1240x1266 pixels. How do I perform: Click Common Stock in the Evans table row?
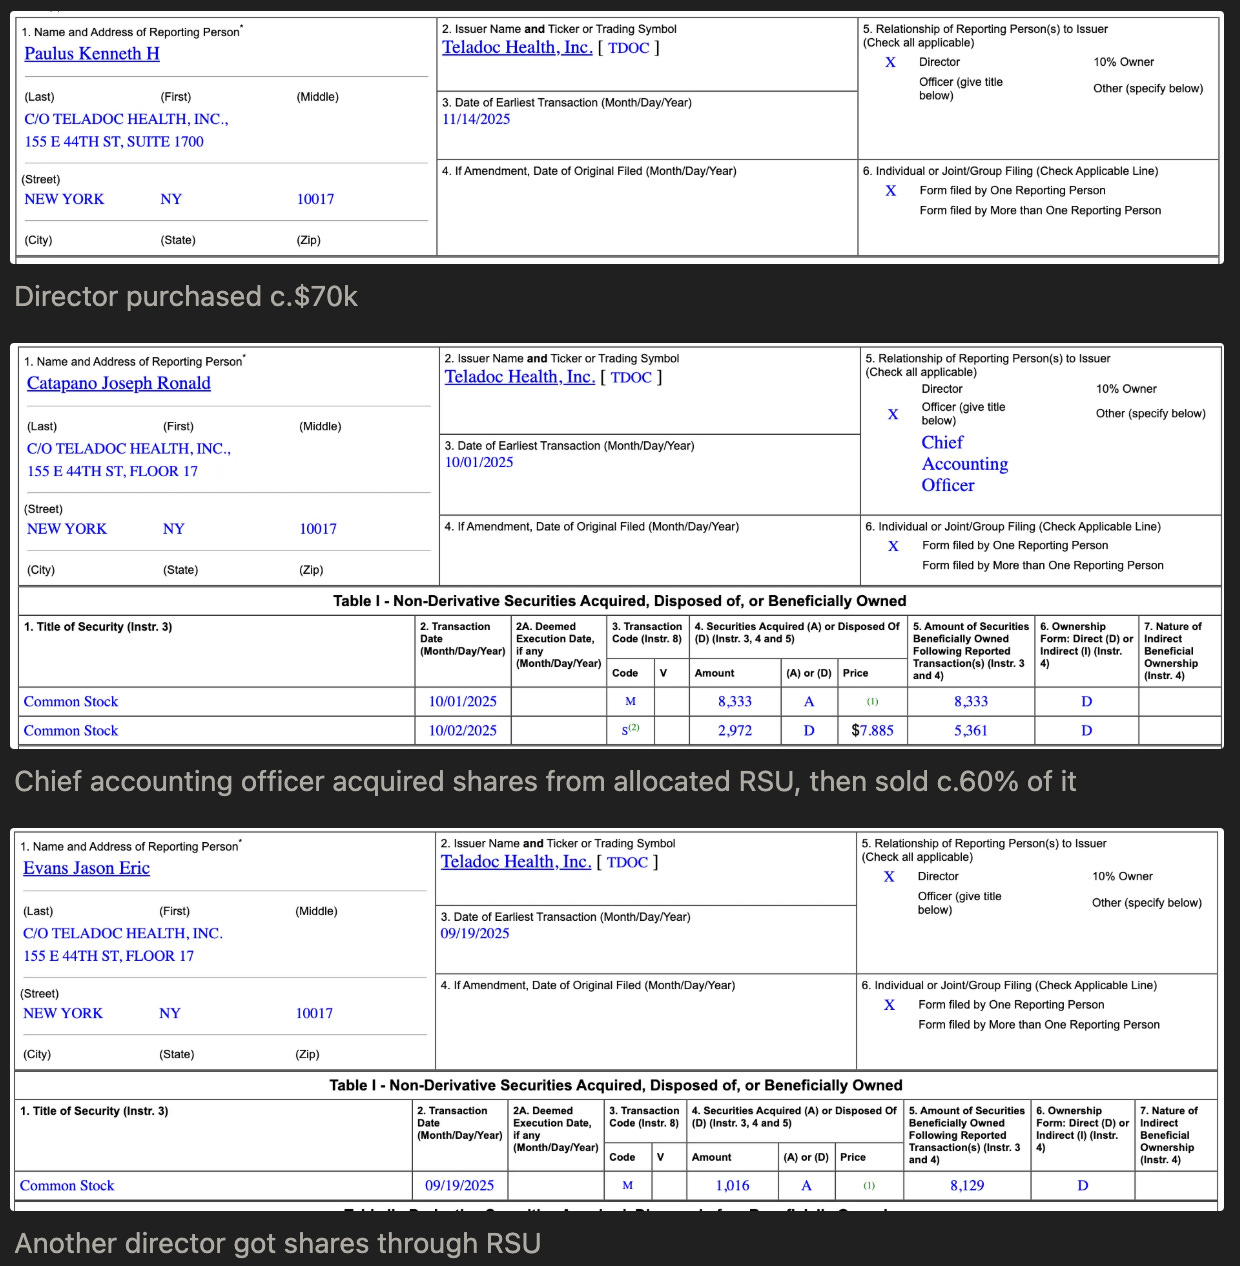pos(67,1186)
